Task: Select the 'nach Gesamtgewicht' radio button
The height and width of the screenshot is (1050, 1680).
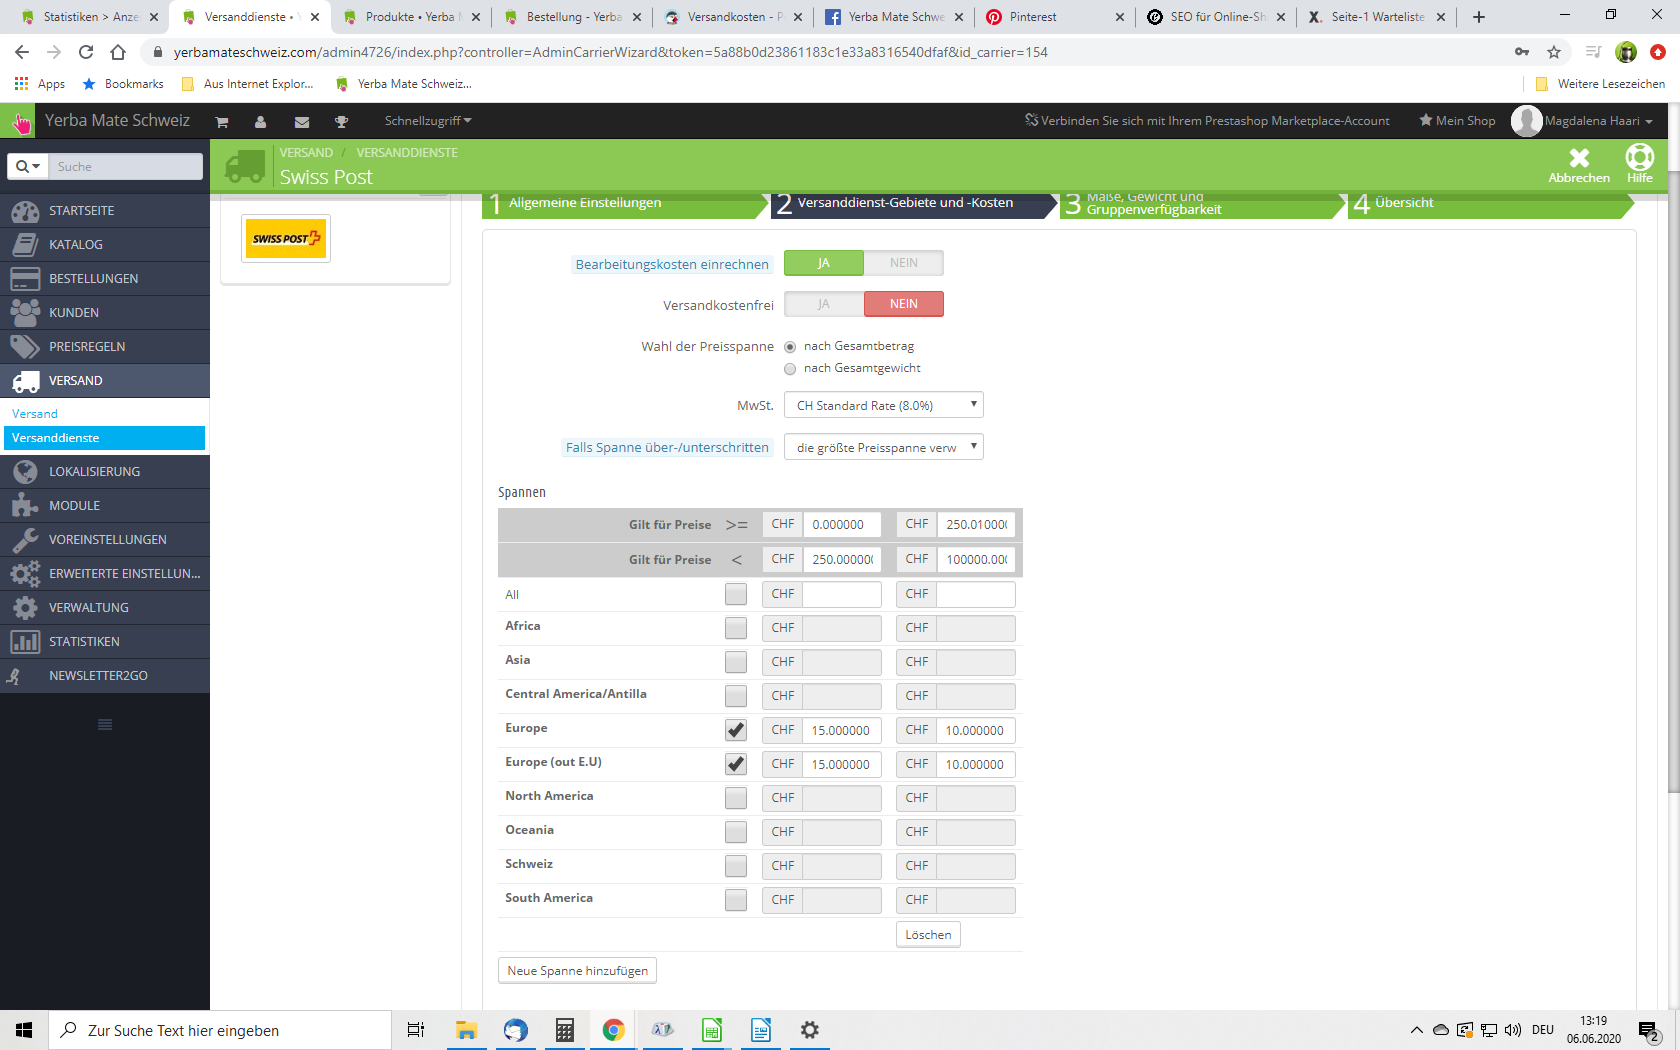Action: 790,369
